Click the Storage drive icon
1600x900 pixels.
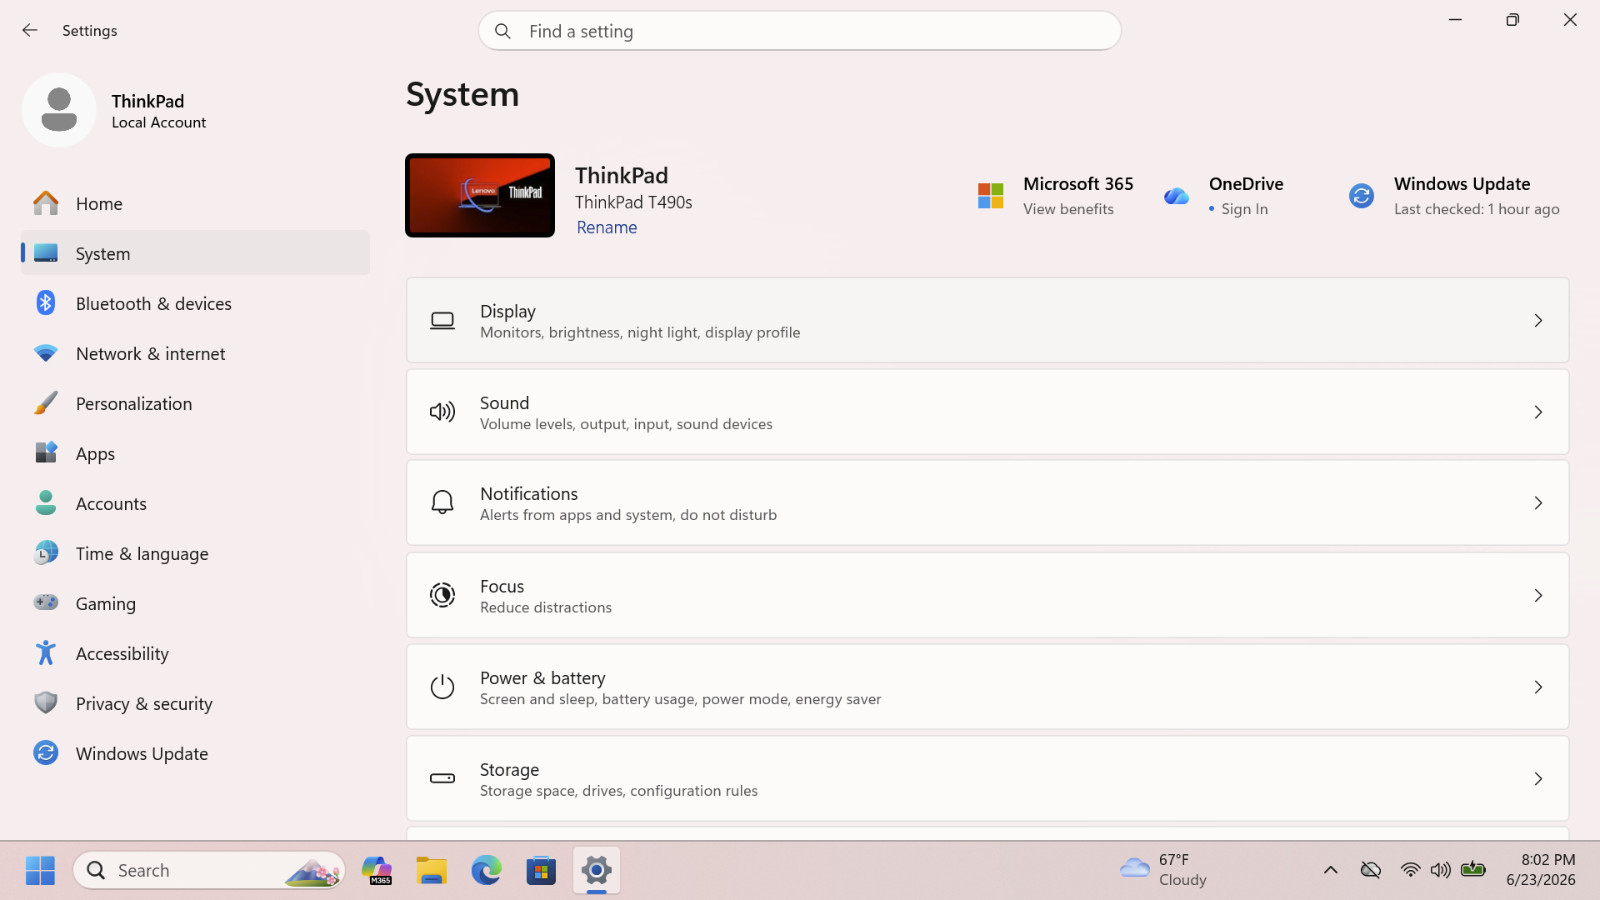[x=442, y=778]
